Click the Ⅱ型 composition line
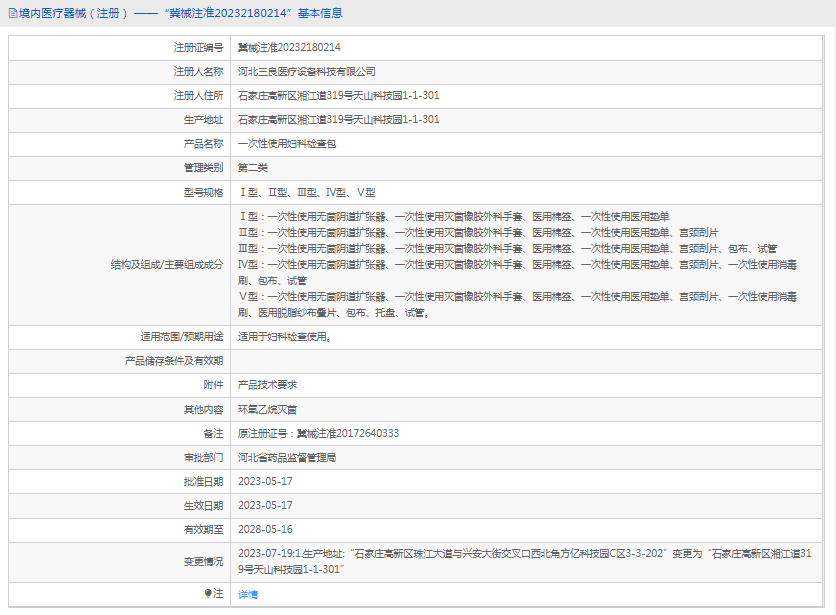 (478, 233)
